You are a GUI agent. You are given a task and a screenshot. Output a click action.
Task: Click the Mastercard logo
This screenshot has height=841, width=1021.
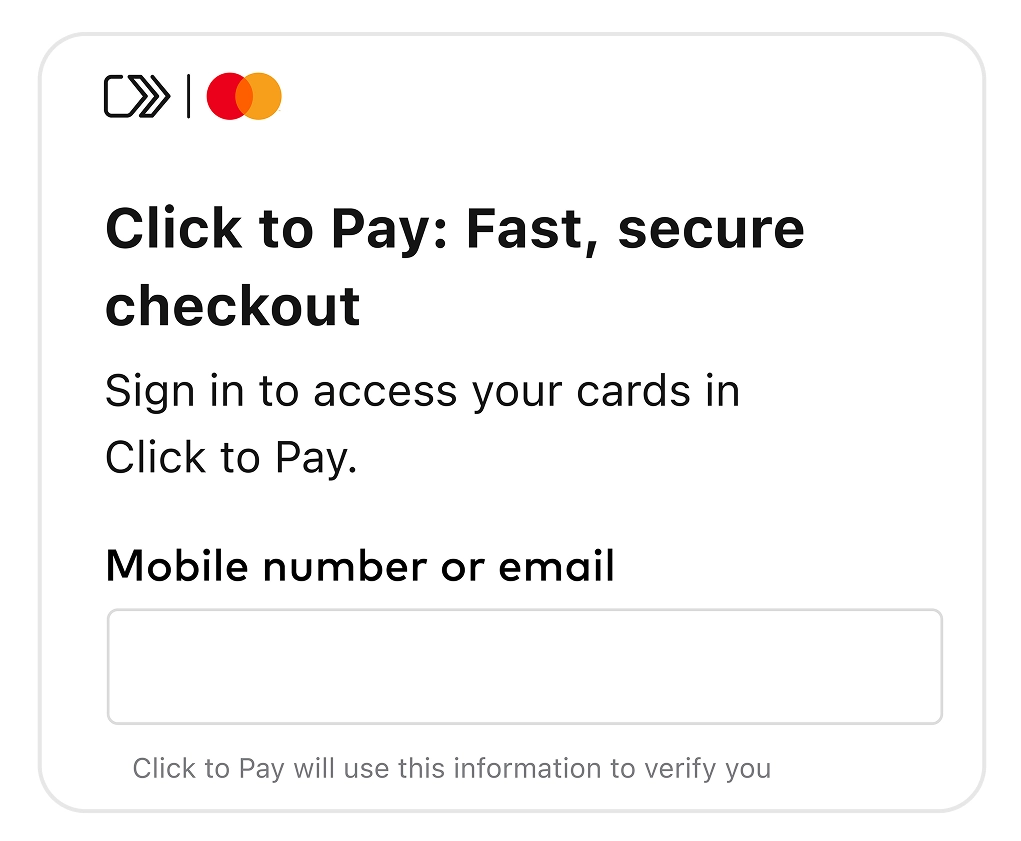pos(244,97)
